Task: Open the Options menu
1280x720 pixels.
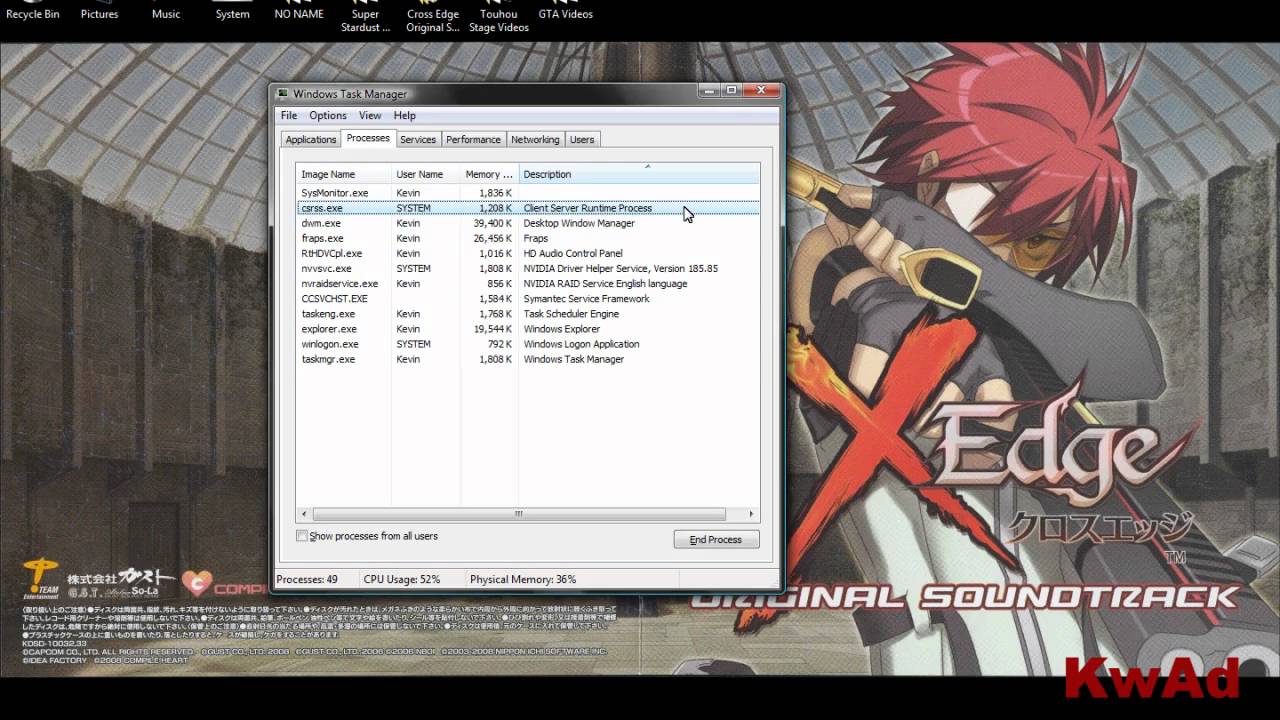Action: click(x=328, y=115)
